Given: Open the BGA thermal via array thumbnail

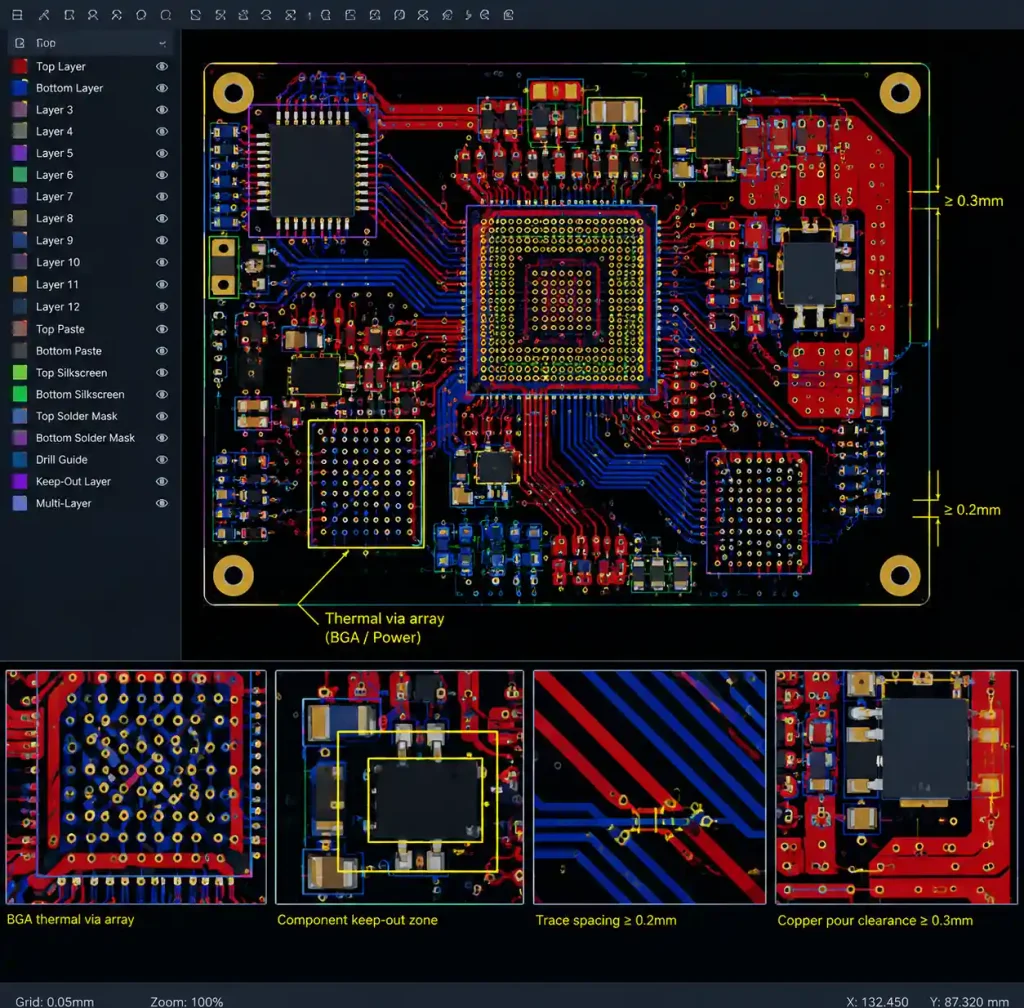Looking at the screenshot, I should tap(136, 787).
